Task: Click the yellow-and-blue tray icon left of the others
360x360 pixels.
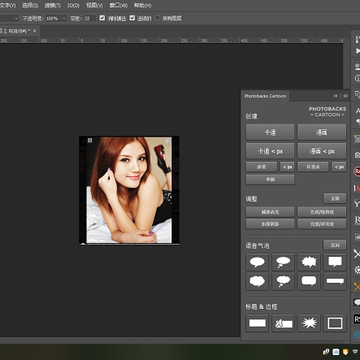Action: [326, 352]
